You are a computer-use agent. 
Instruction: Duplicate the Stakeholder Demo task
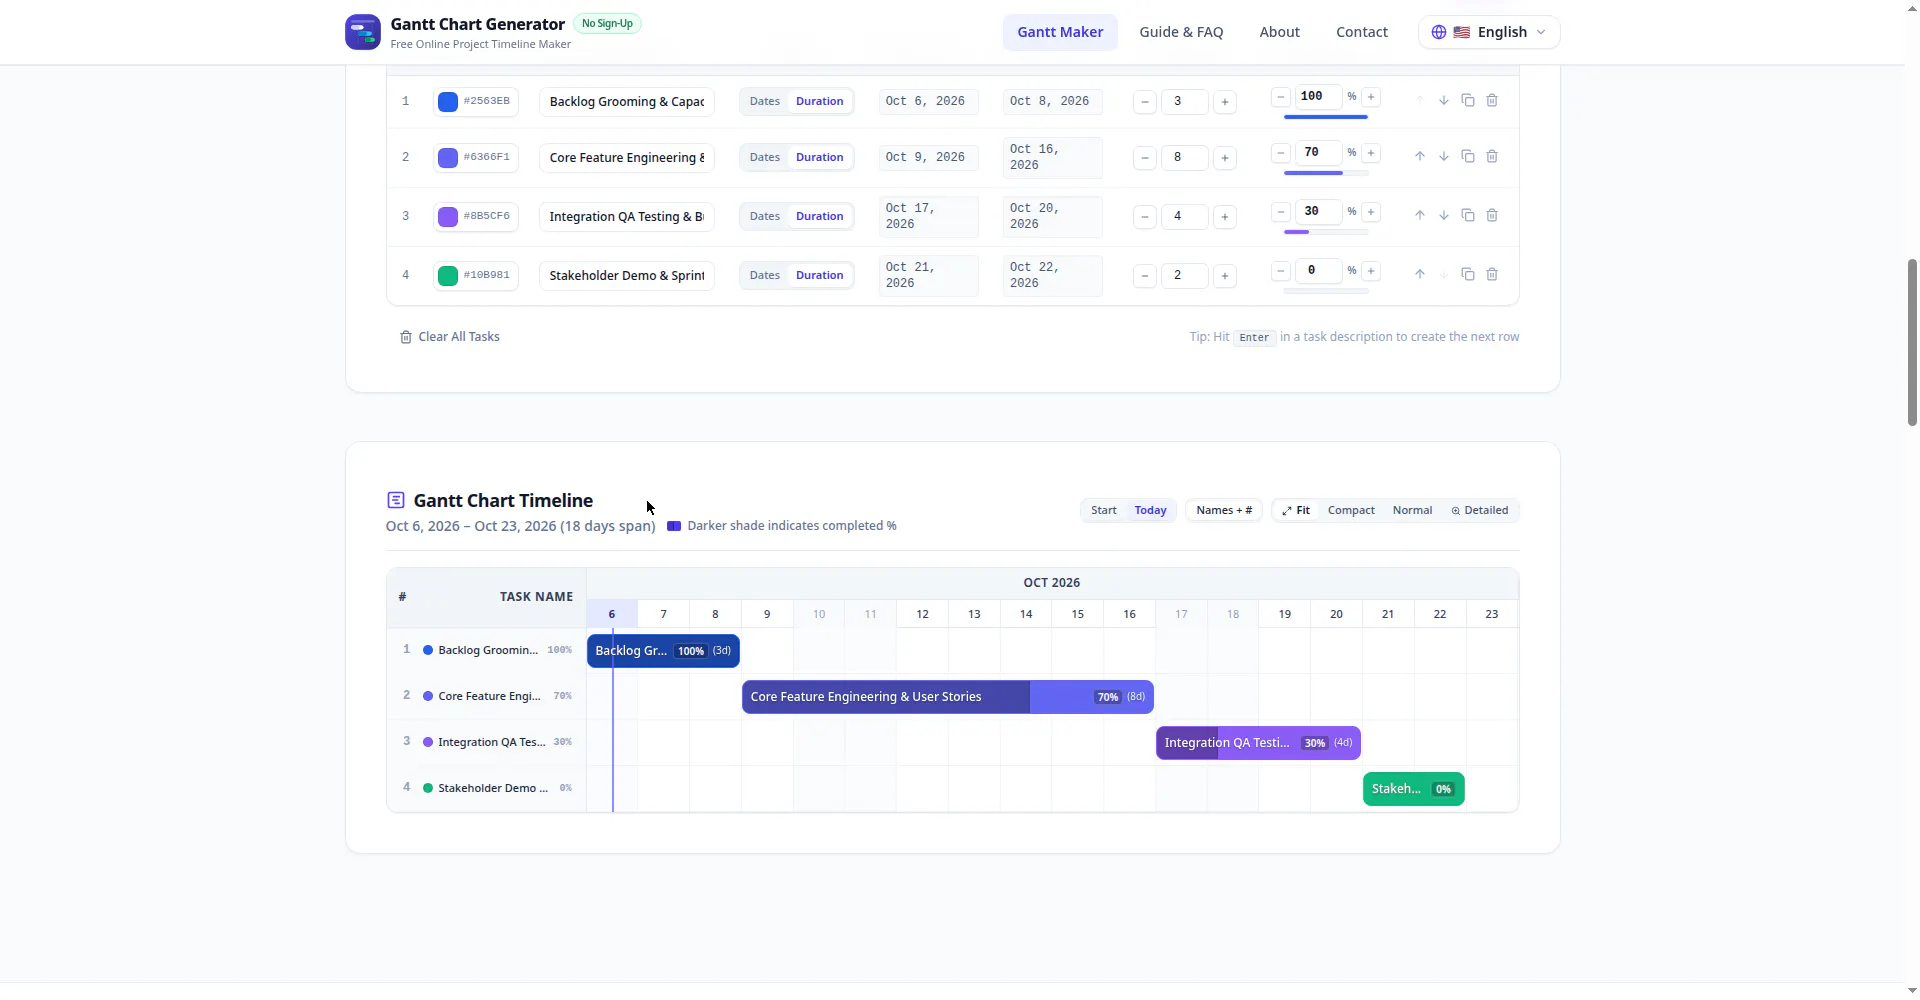1468,275
